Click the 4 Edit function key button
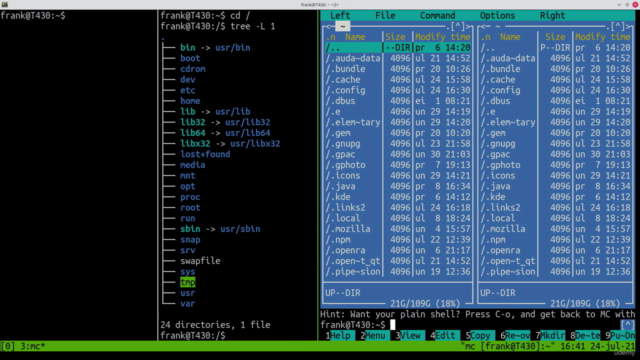 tap(445, 336)
